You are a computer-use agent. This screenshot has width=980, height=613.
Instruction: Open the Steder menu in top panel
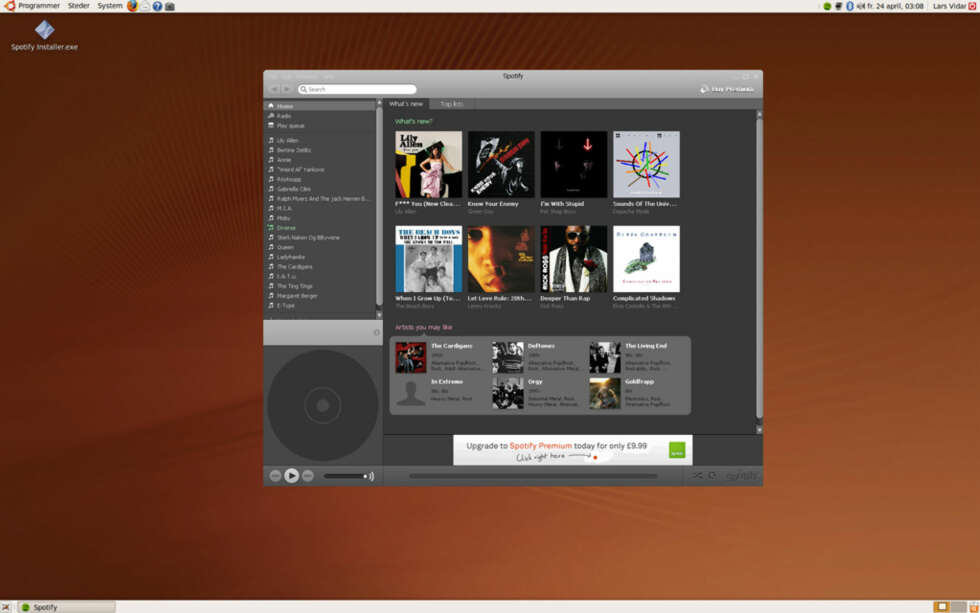[79, 6]
